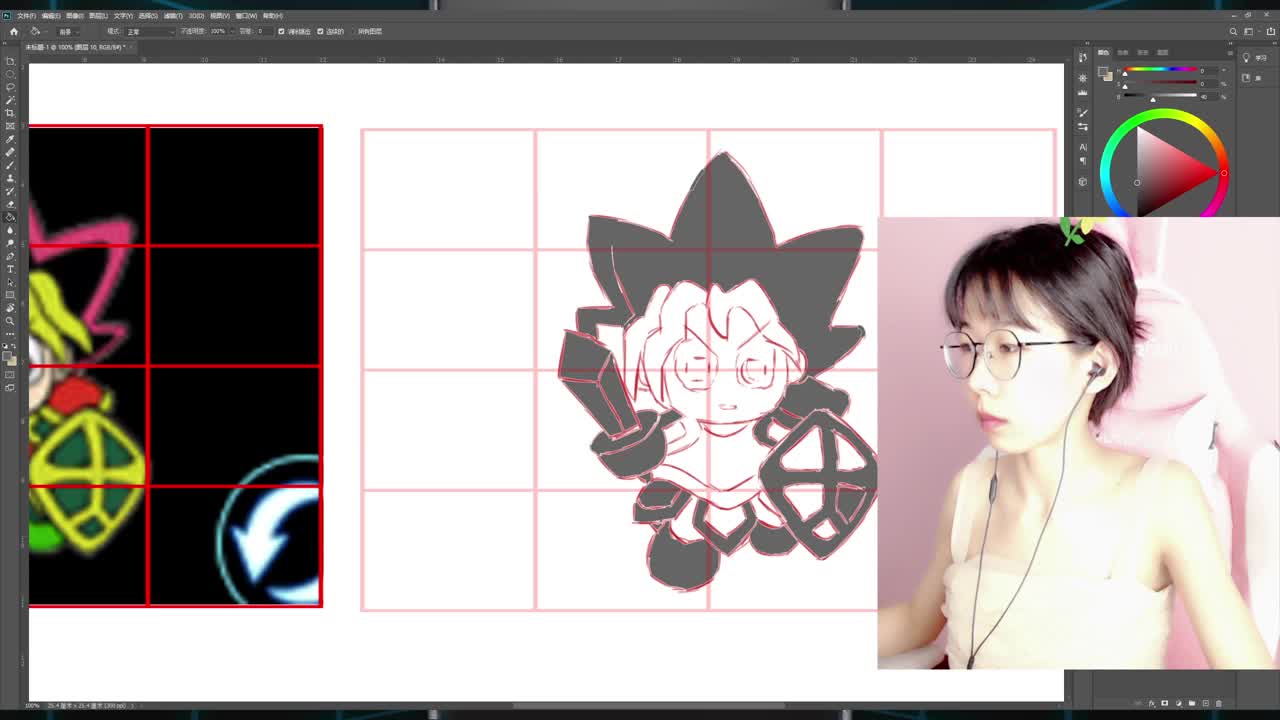Click the foreground color swatch in toolbar
Screen dimensions: 1280x720
click(7, 356)
